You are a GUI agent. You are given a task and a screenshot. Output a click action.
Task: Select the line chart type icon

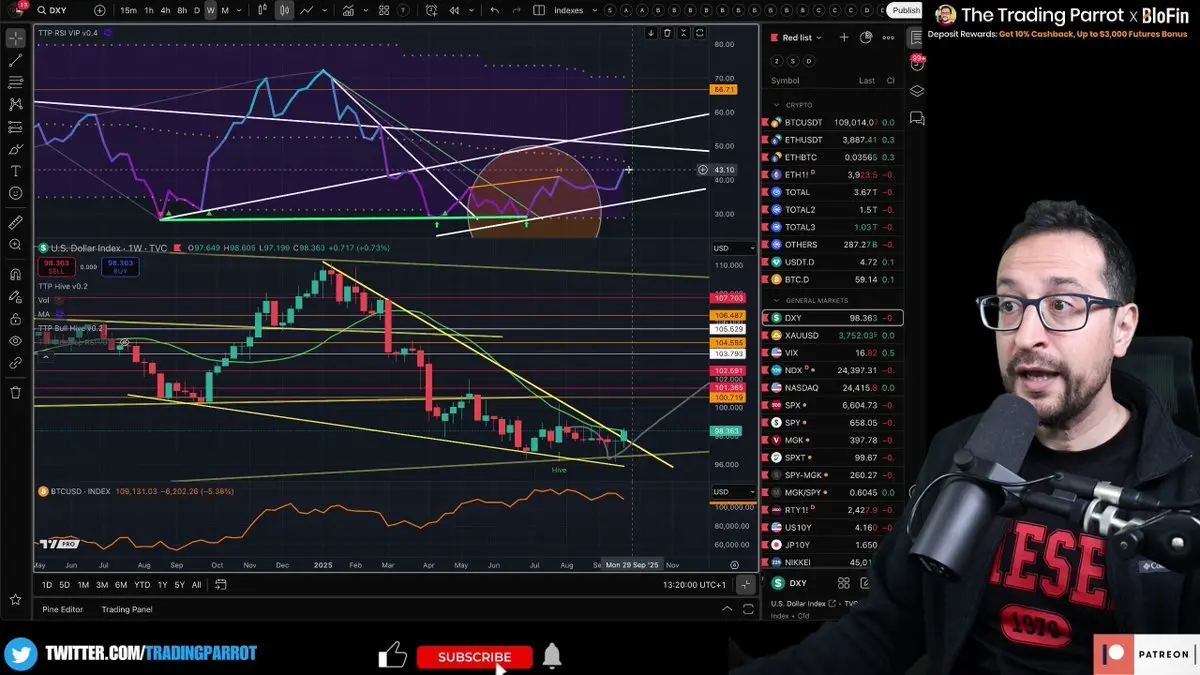307,10
